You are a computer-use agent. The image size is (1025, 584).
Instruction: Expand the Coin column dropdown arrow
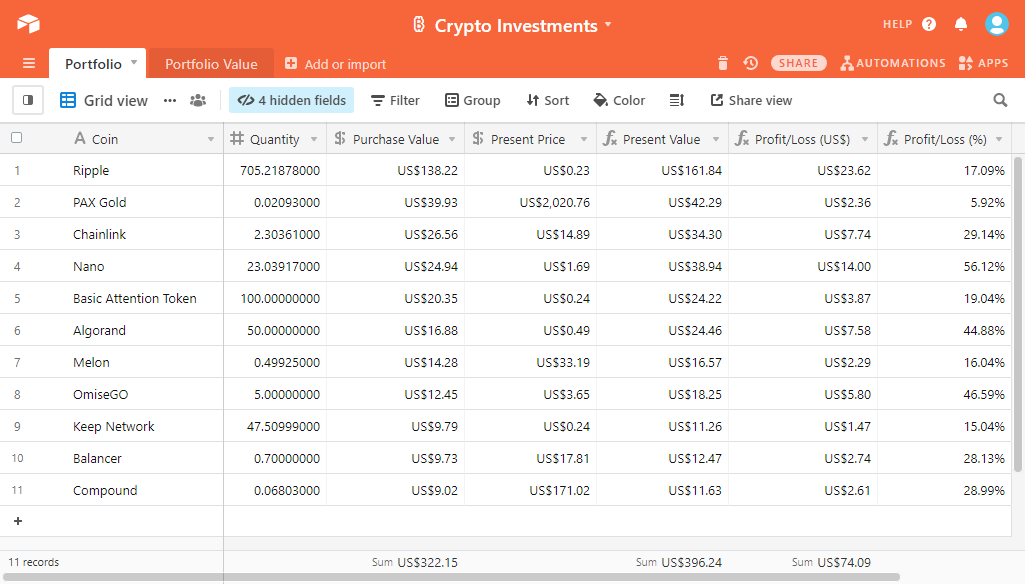click(211, 139)
